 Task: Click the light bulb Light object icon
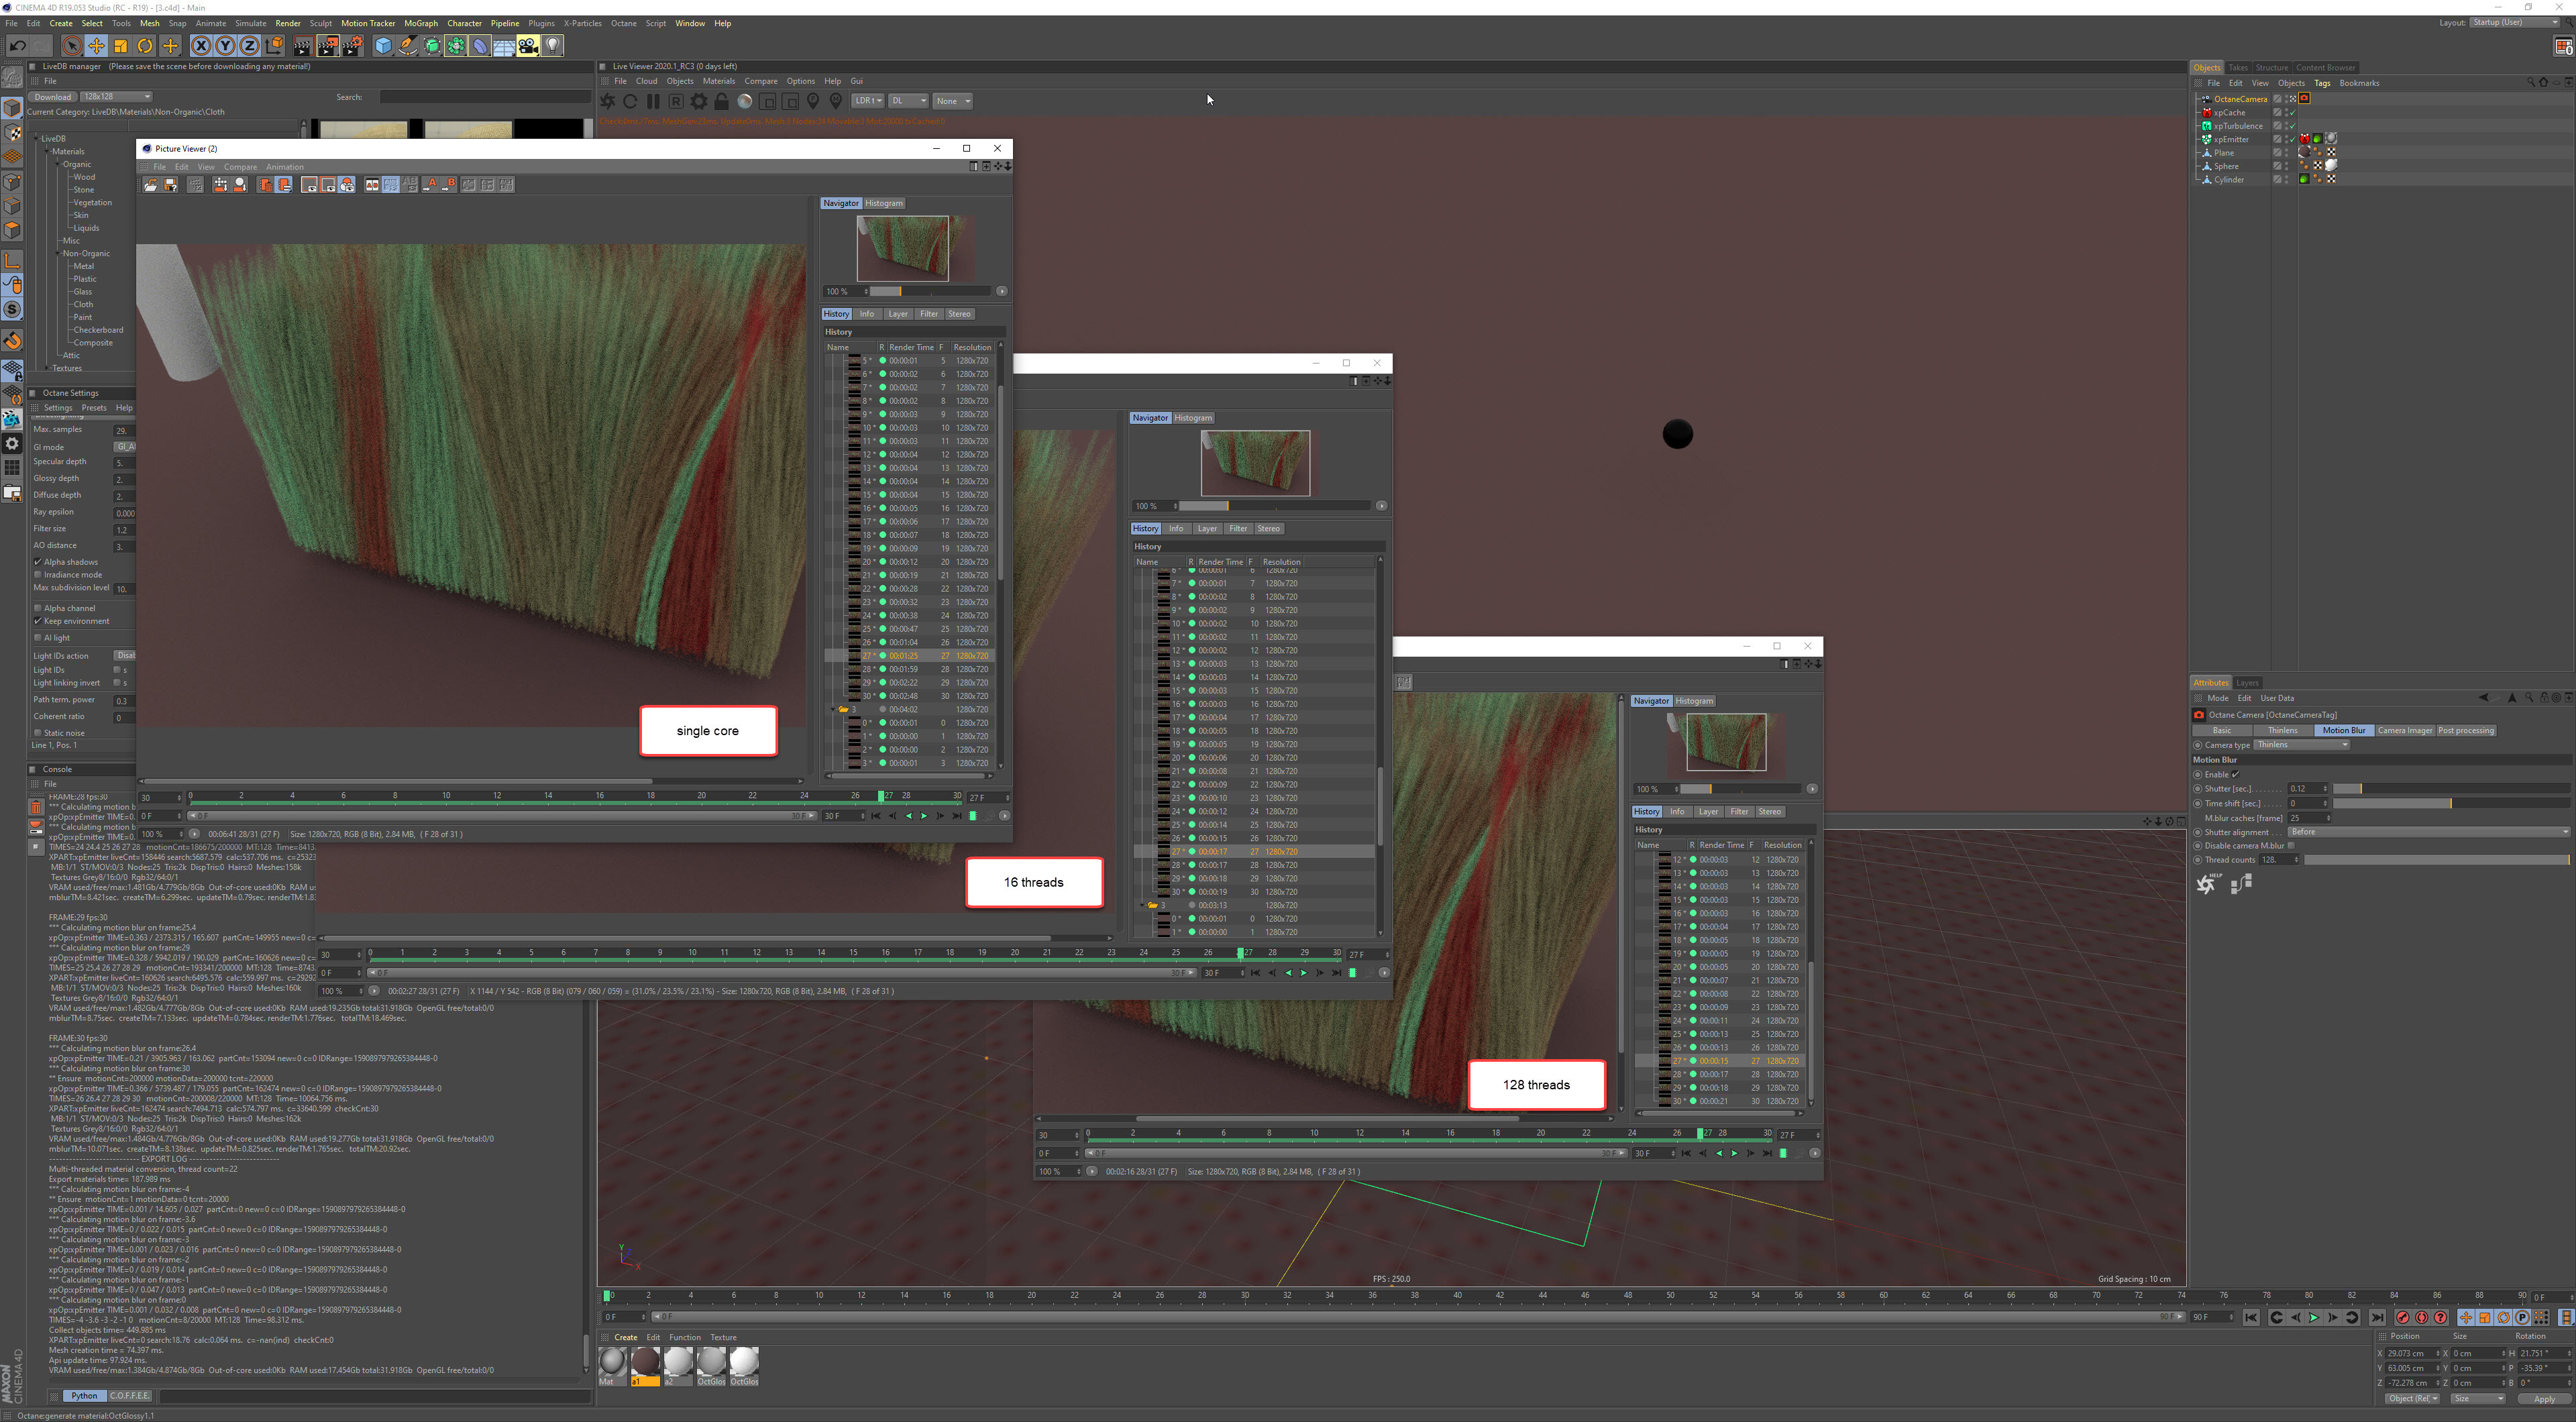tap(552, 46)
